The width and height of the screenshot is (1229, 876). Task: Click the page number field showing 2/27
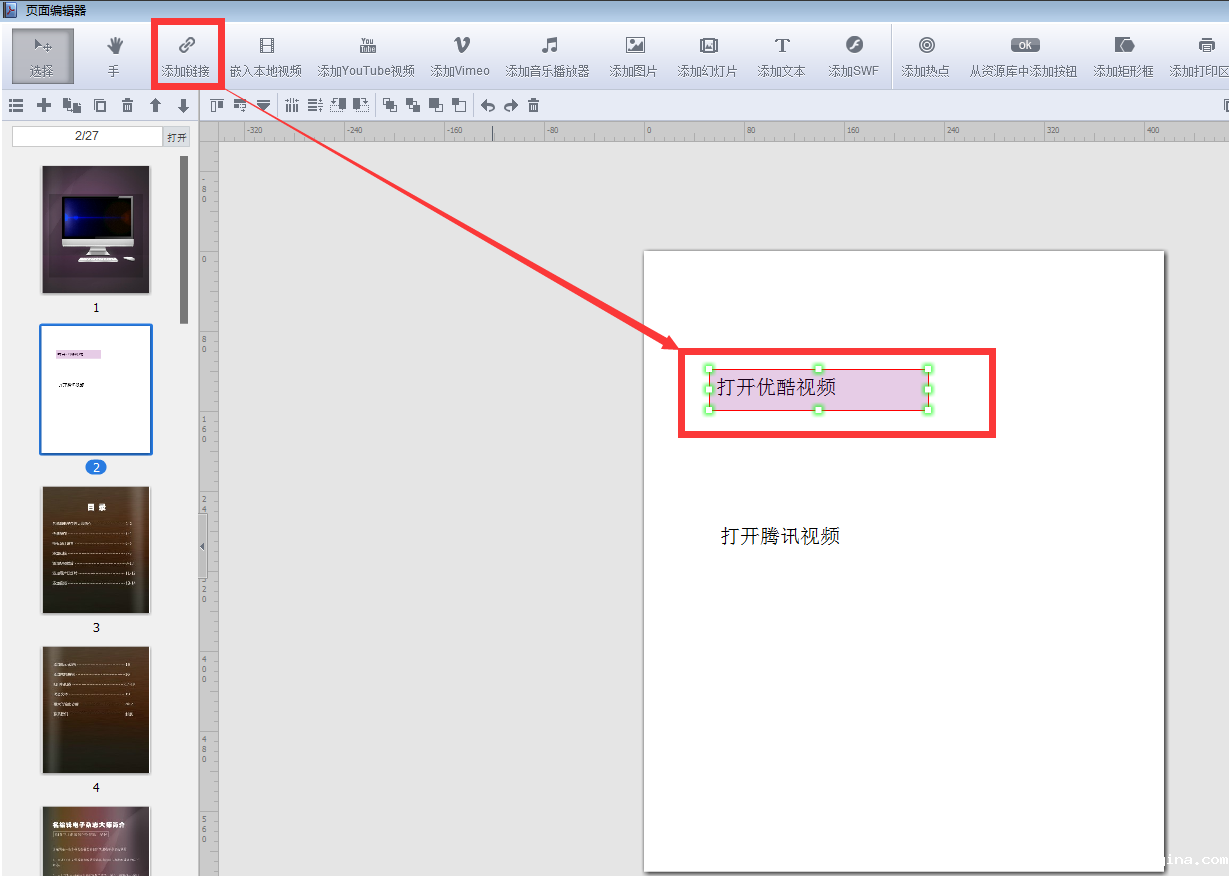pyautogui.click(x=87, y=136)
